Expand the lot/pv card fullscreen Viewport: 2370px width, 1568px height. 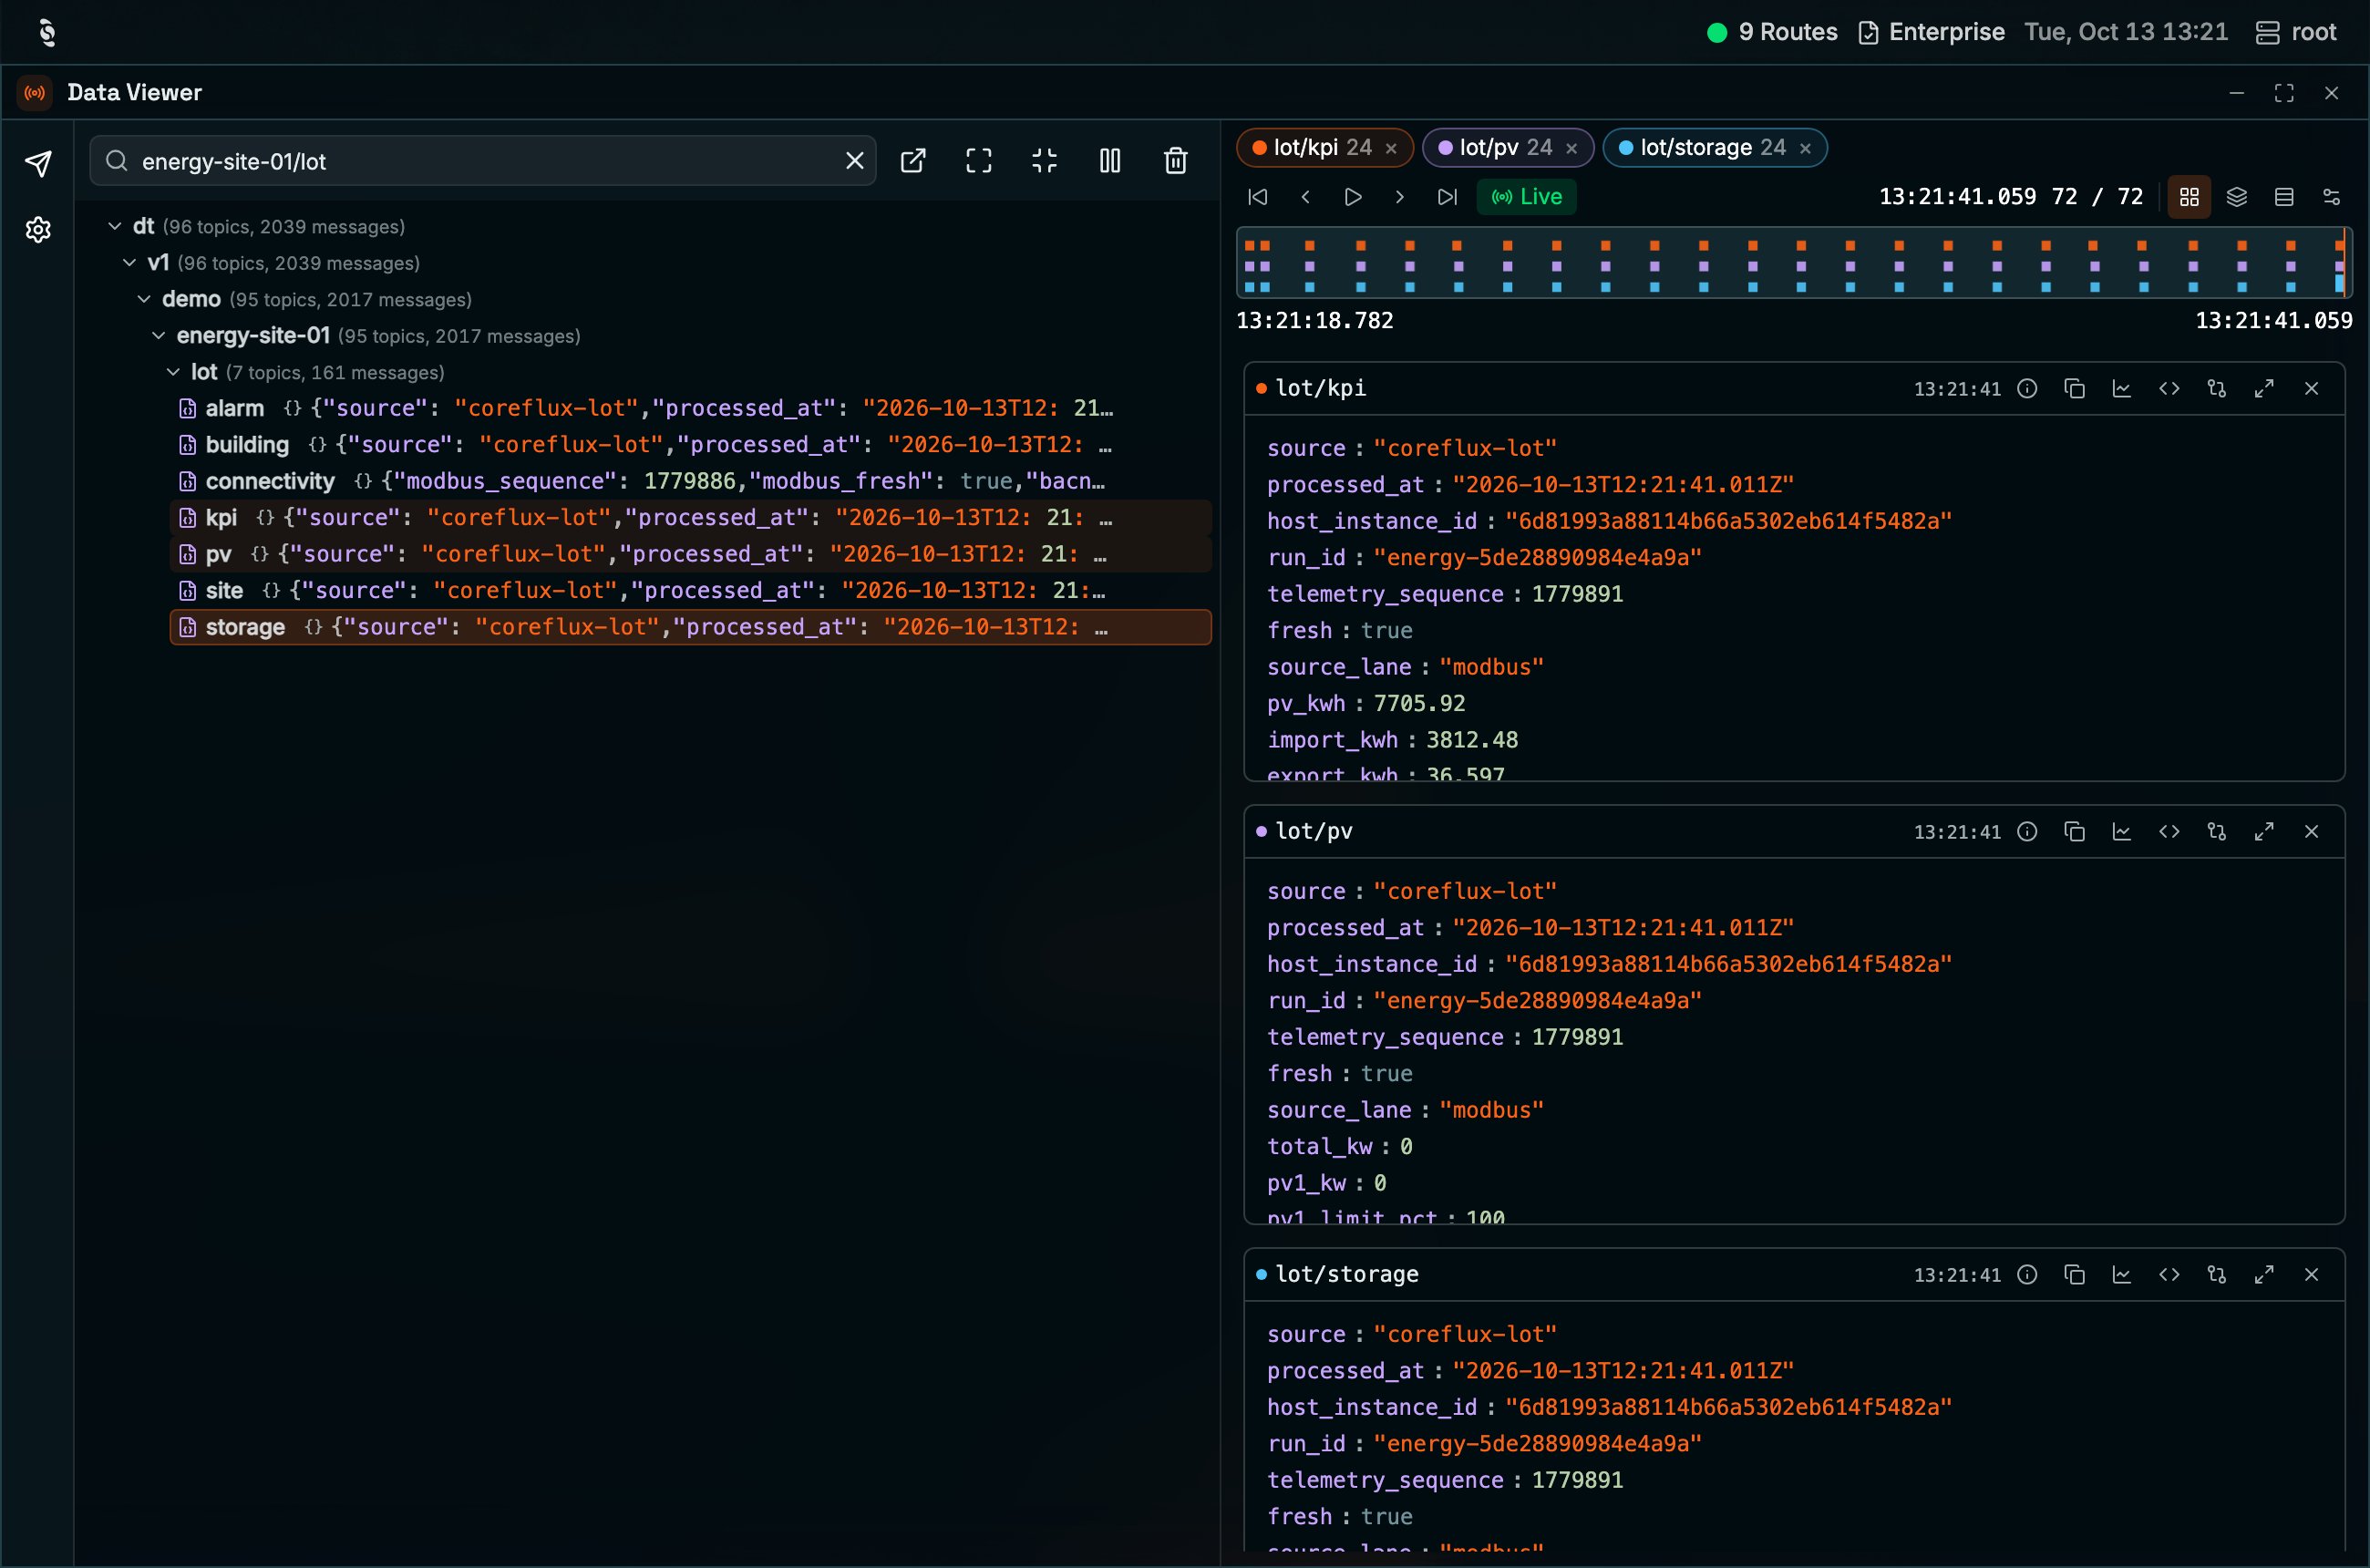[x=2264, y=831]
